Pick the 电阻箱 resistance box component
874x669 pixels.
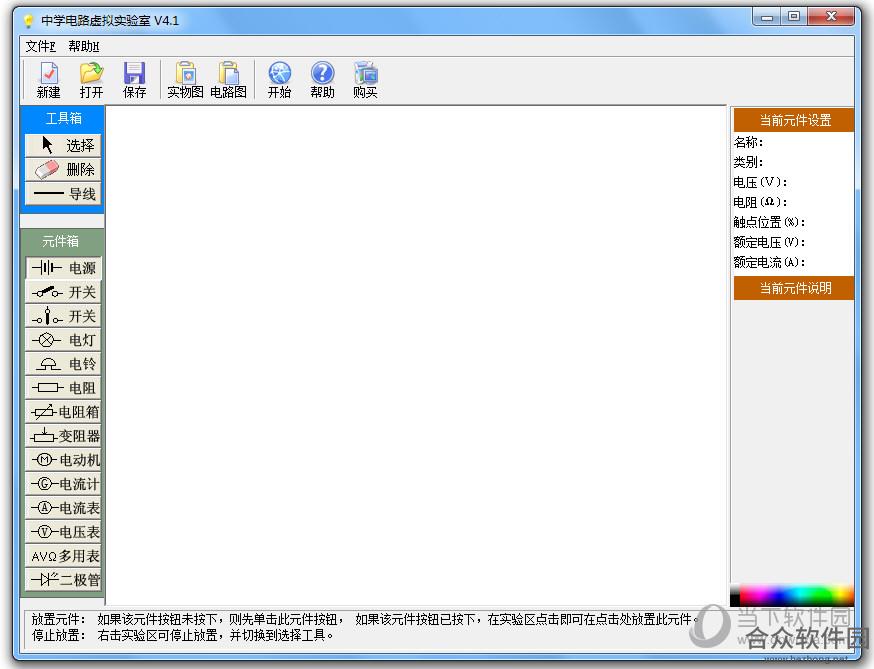pos(64,412)
